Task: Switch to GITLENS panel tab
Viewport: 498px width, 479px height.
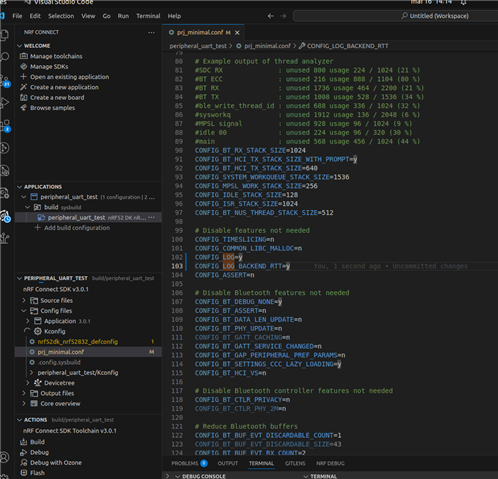Action: 295,463
